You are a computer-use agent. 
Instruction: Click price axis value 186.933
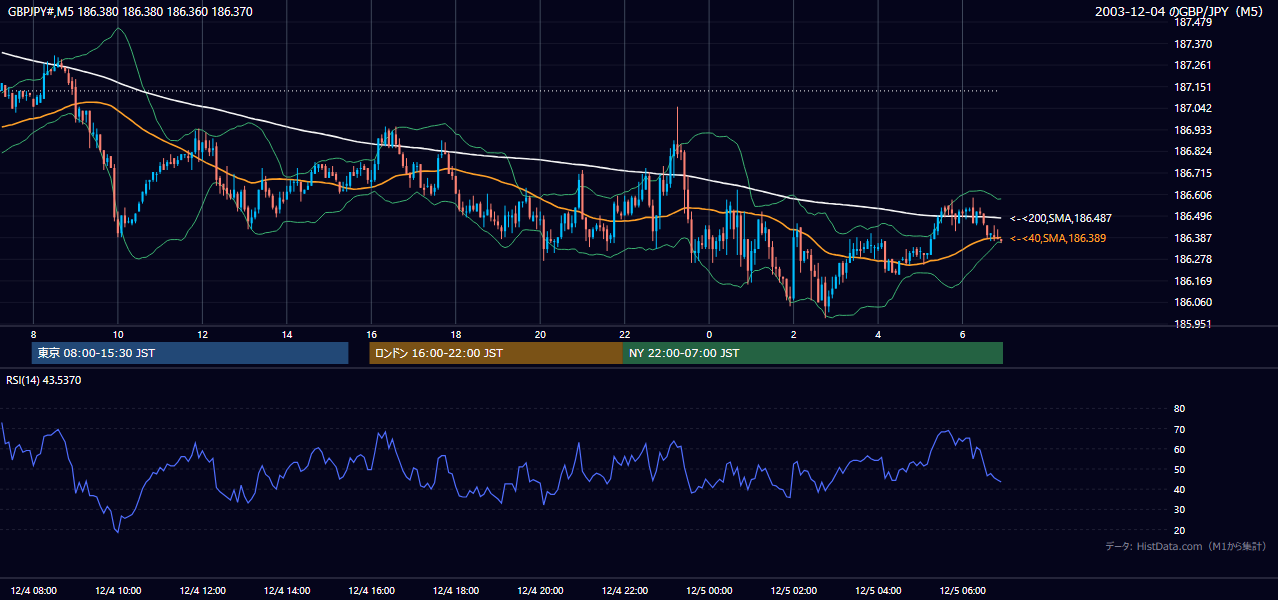coord(1192,130)
